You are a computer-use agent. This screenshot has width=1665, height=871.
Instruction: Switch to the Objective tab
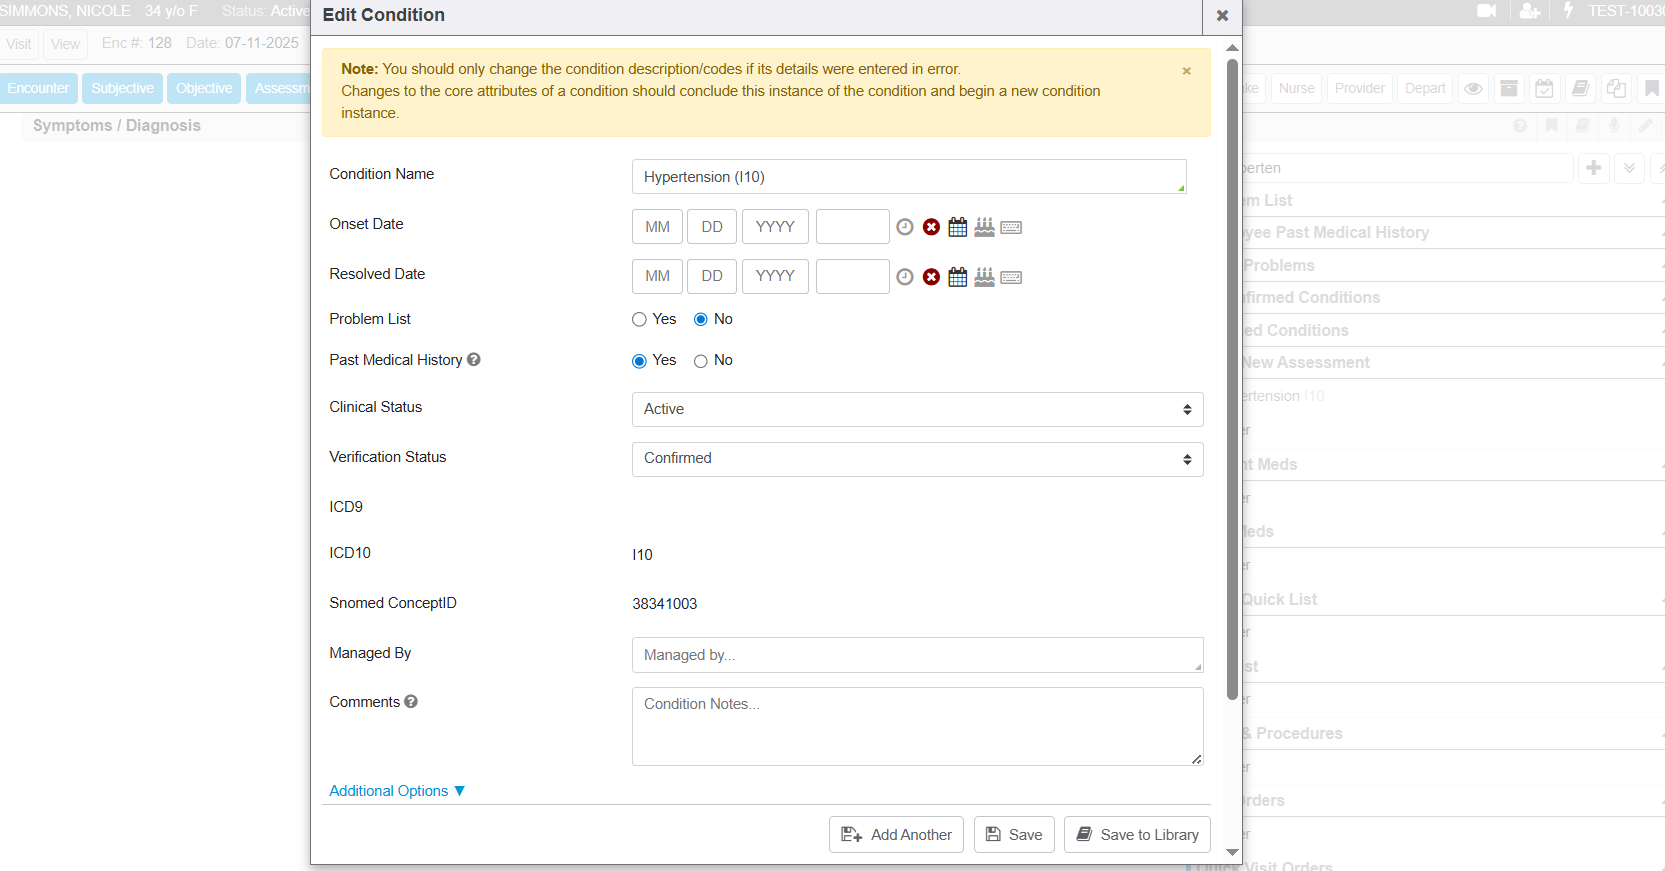[204, 88]
